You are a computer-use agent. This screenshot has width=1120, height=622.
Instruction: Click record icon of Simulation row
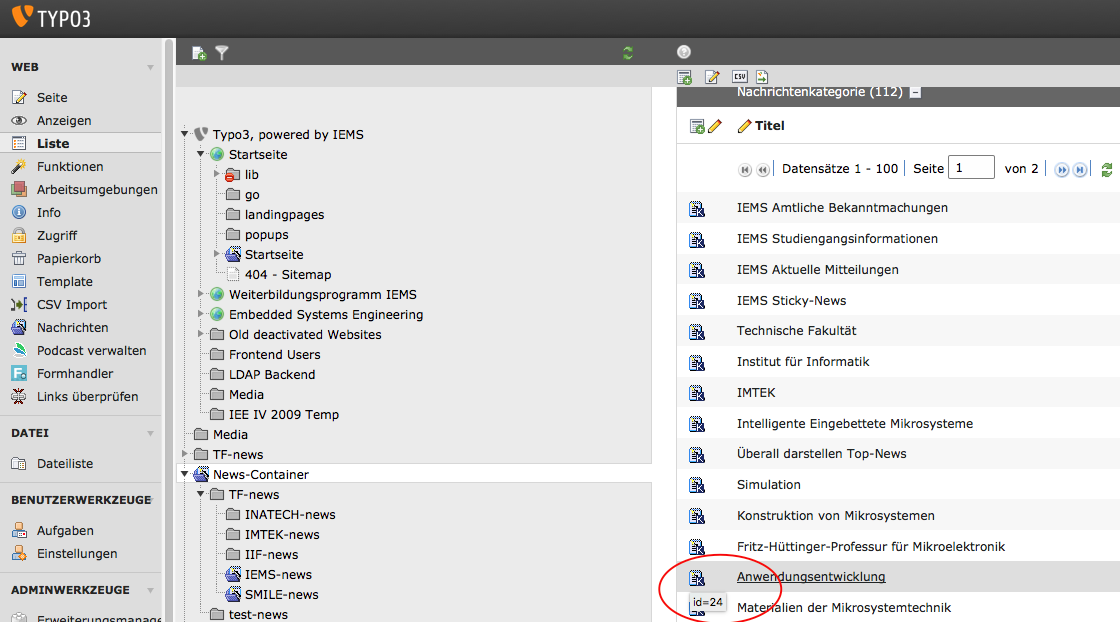click(x=697, y=486)
